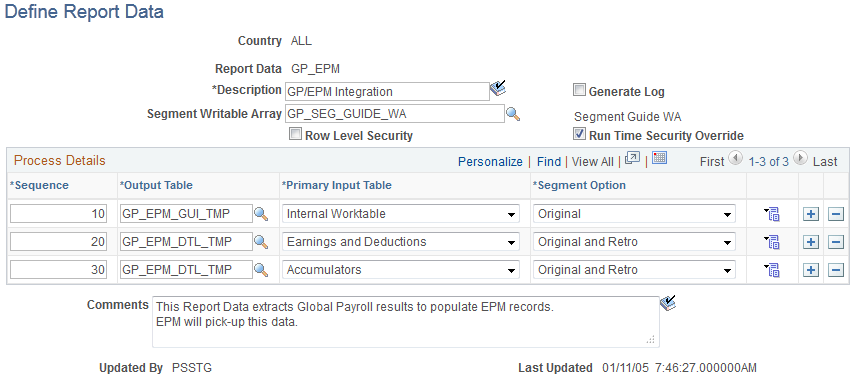Image resolution: width=854 pixels, height=377 pixels.
Task: Enable Row Level Security checkbox
Action: tap(295, 134)
